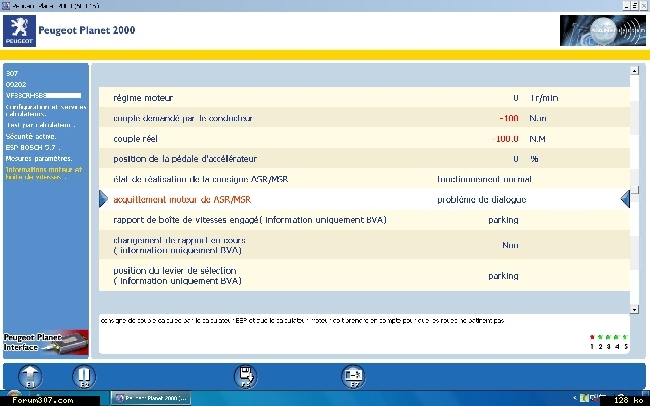Click the green star numbered 5
This screenshot has height=406, width=650.
click(625, 337)
